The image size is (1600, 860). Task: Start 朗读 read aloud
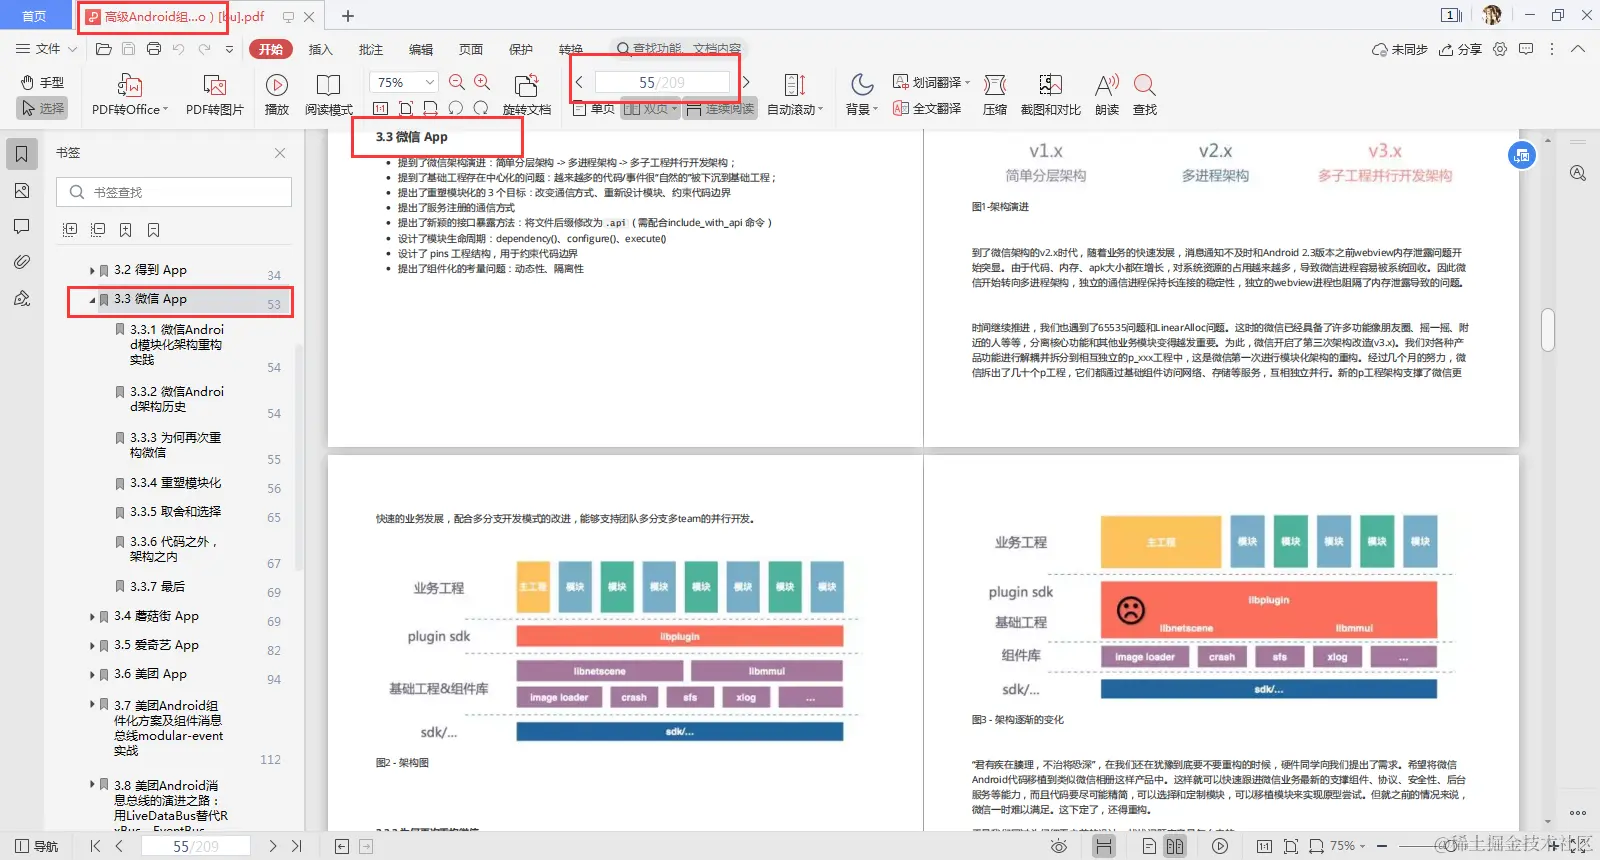point(1107,95)
